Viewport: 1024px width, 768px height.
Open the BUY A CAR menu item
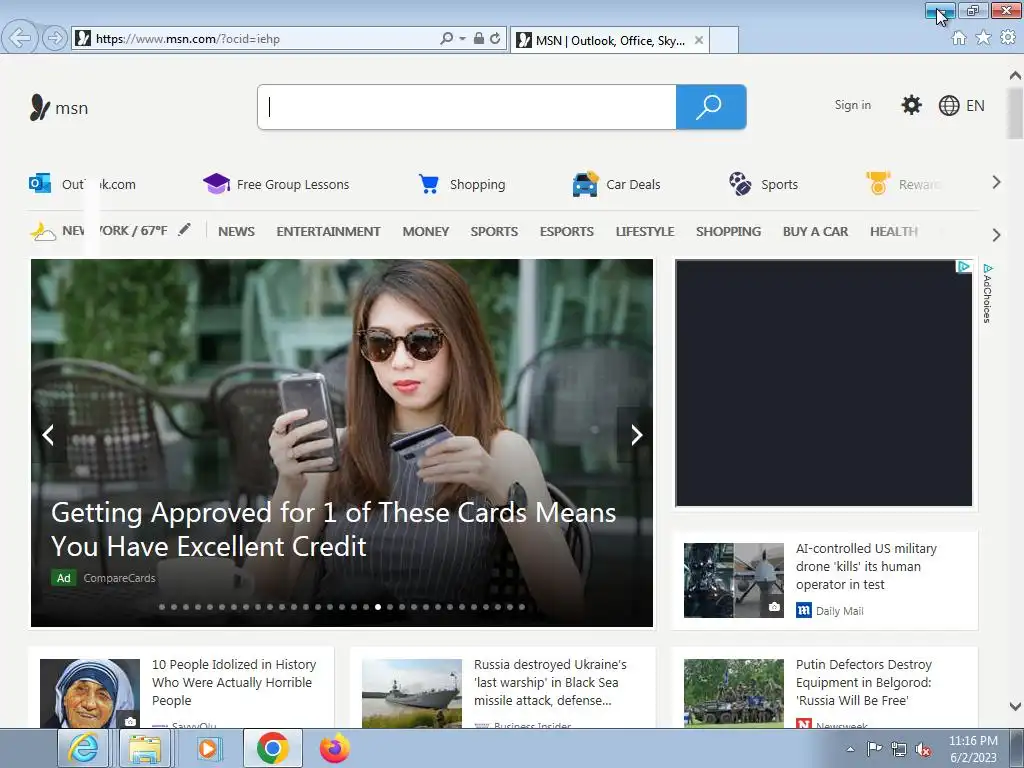(x=816, y=231)
